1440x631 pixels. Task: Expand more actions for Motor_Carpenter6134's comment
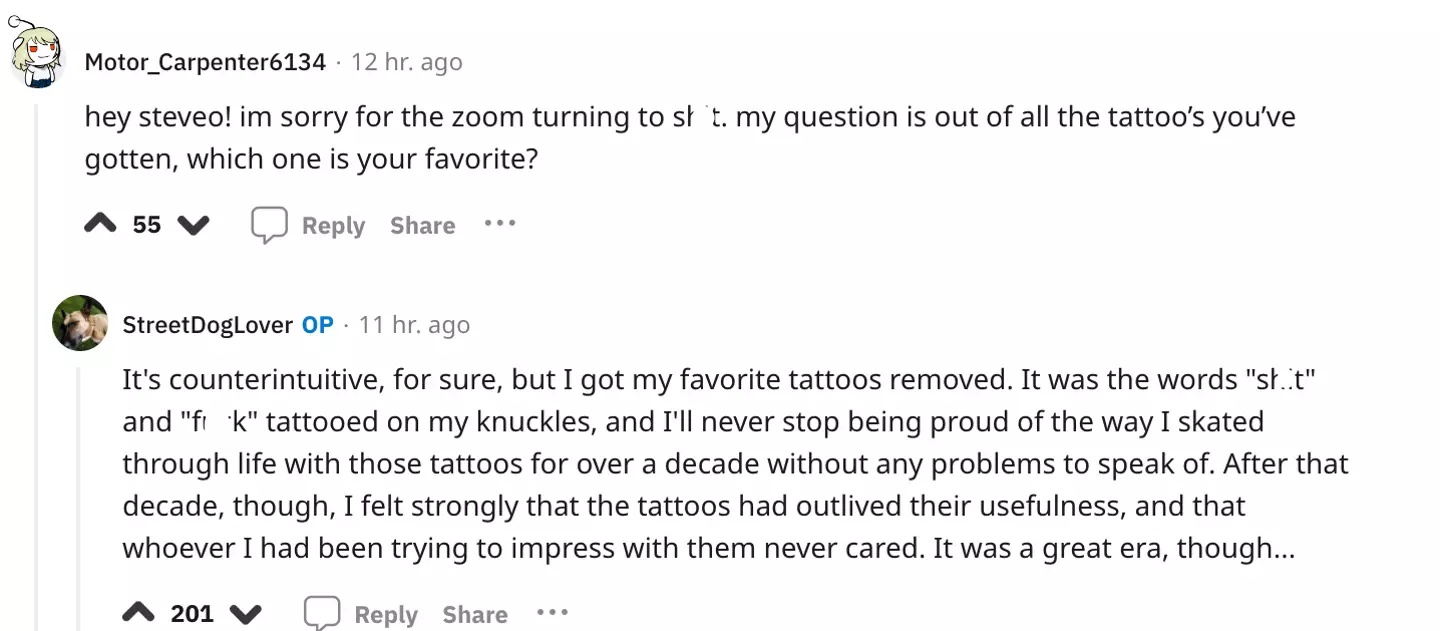click(x=499, y=224)
